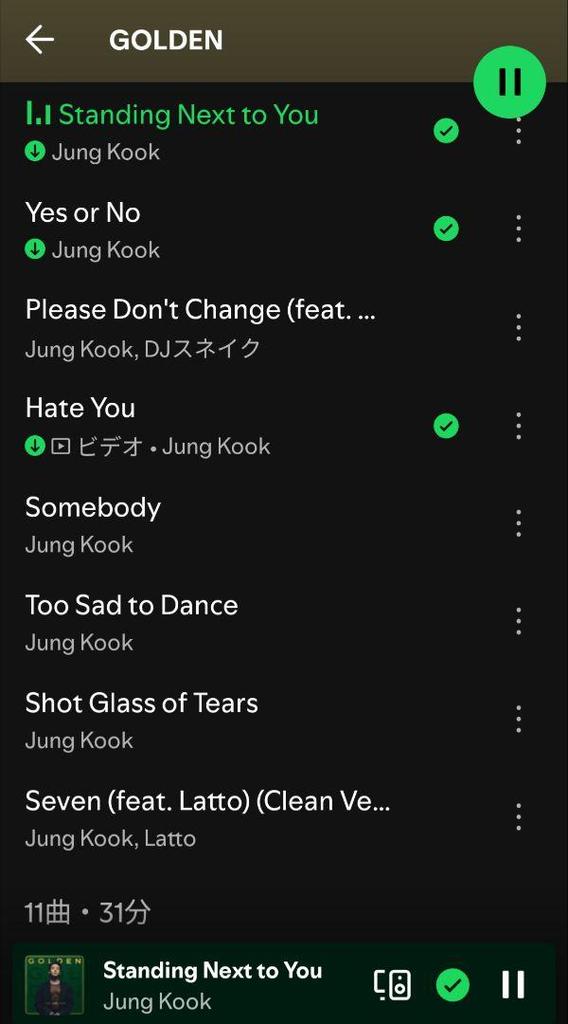The width and height of the screenshot is (568, 1024).
Task: Open more options for Yes or No
Action: tap(518, 229)
